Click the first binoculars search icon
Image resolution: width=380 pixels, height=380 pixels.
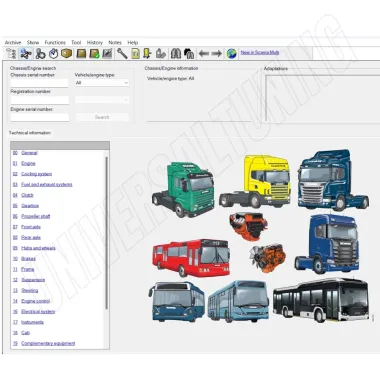pyautogui.click(x=176, y=53)
